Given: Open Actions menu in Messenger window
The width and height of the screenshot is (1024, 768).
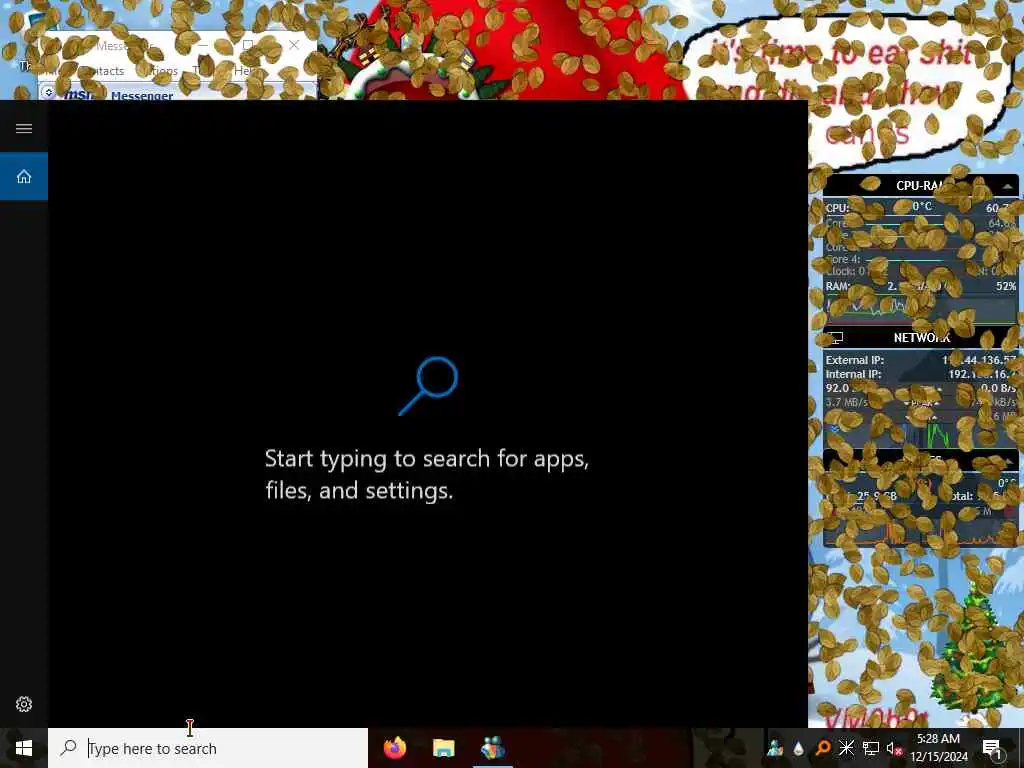Looking at the screenshot, I should (x=159, y=71).
